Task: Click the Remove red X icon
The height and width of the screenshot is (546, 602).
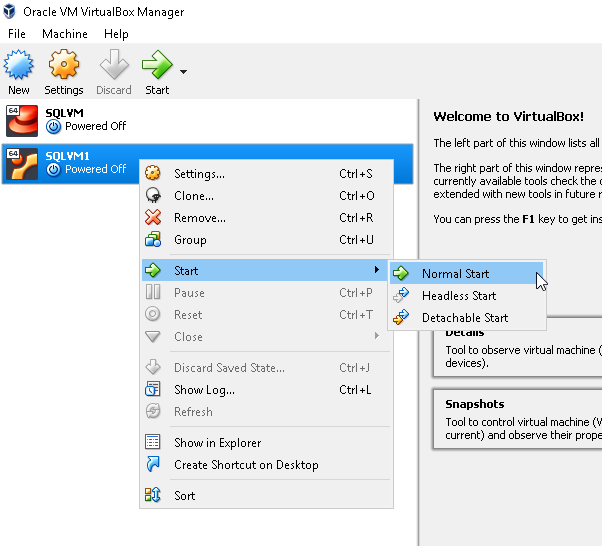Action: tap(153, 218)
